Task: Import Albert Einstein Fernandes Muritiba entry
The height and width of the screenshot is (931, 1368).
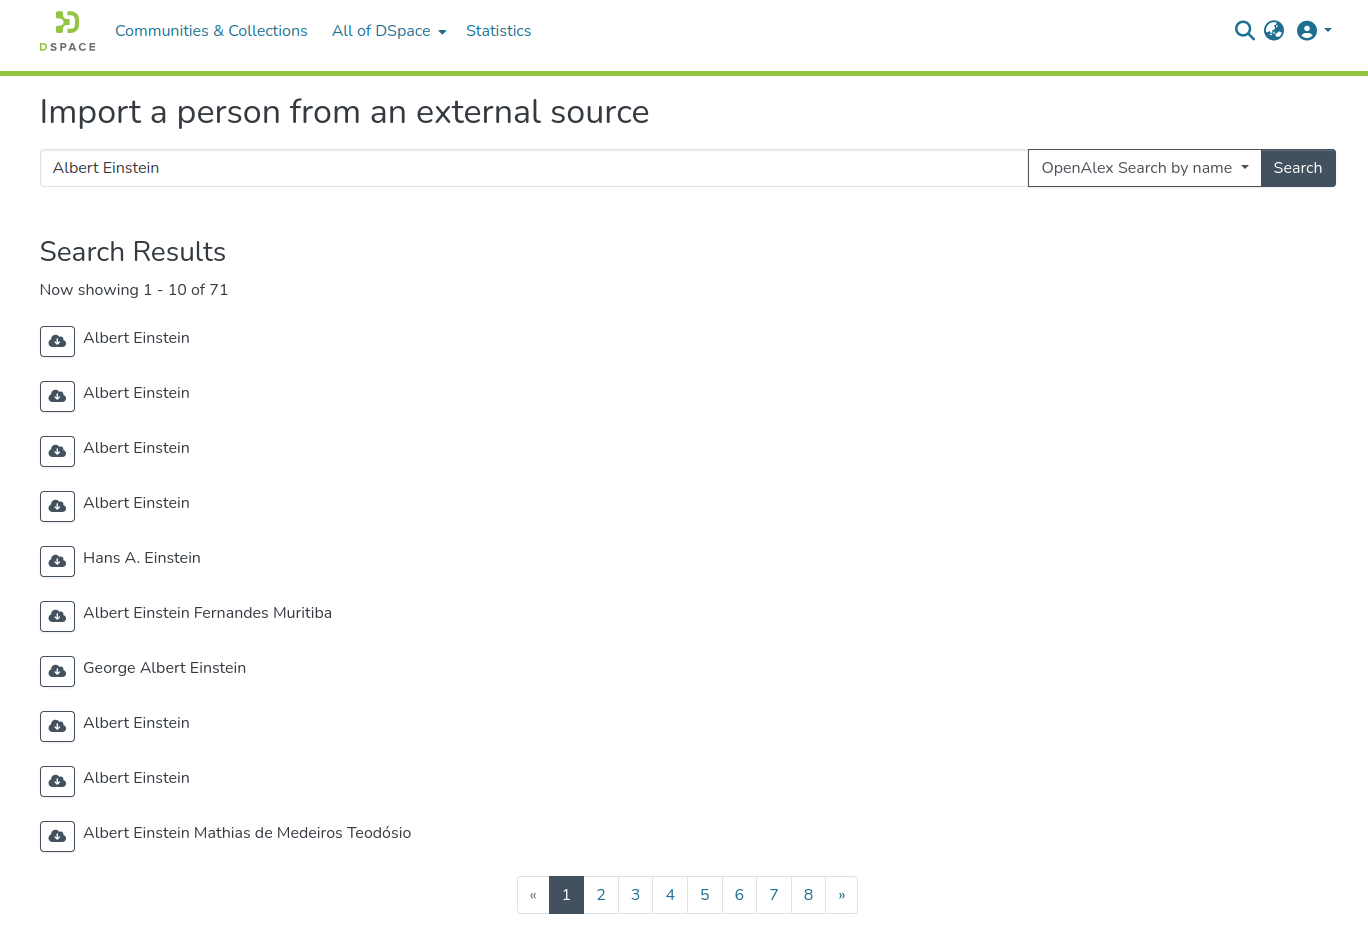Action: click(57, 616)
